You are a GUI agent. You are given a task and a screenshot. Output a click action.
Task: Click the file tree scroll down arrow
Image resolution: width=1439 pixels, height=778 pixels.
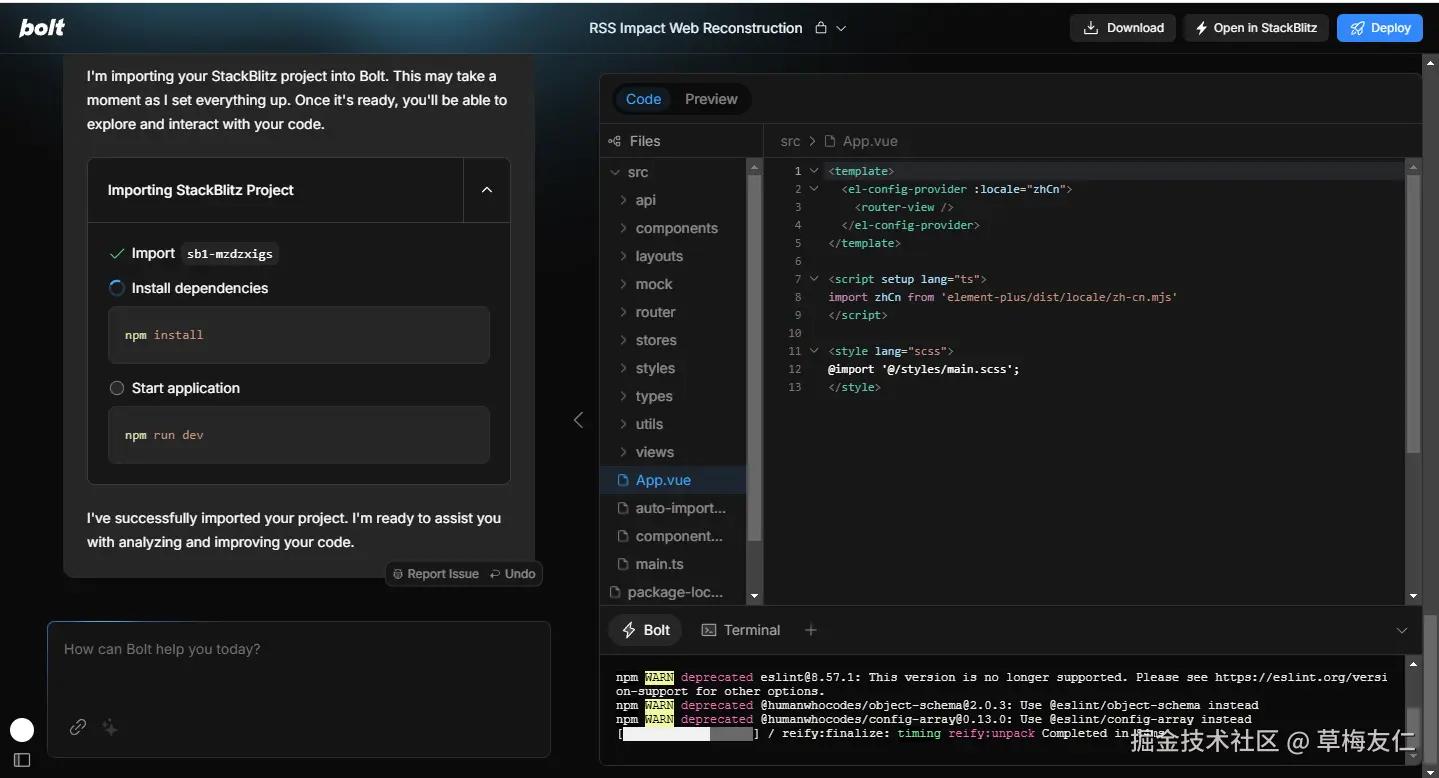[x=755, y=596]
